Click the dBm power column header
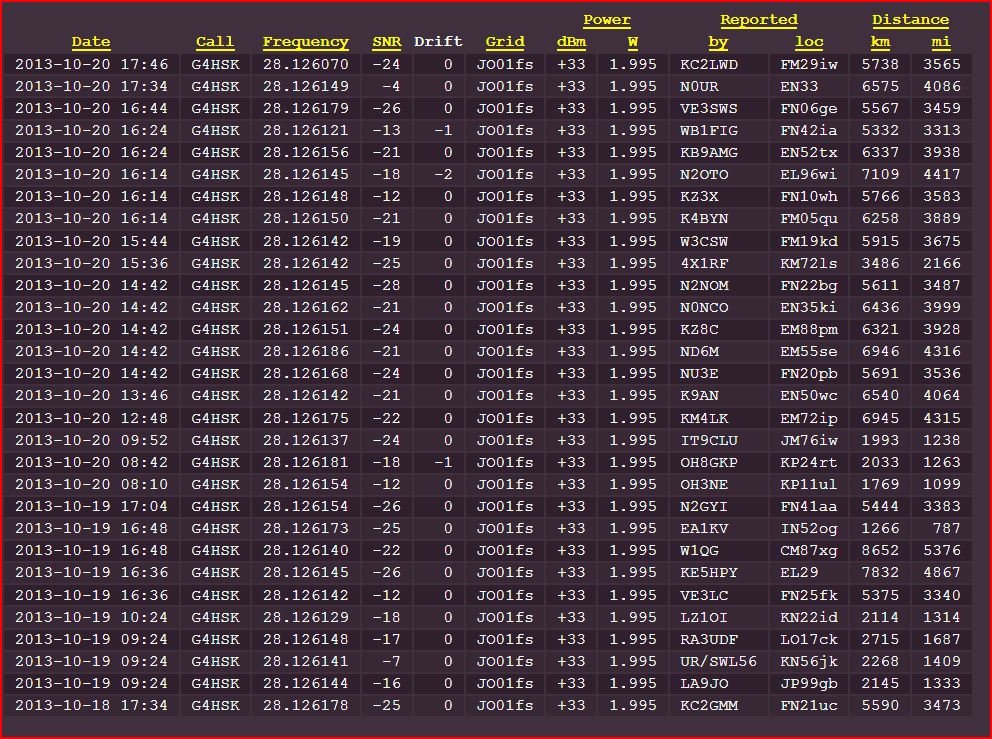Image resolution: width=992 pixels, height=739 pixels. pyautogui.click(x=571, y=42)
